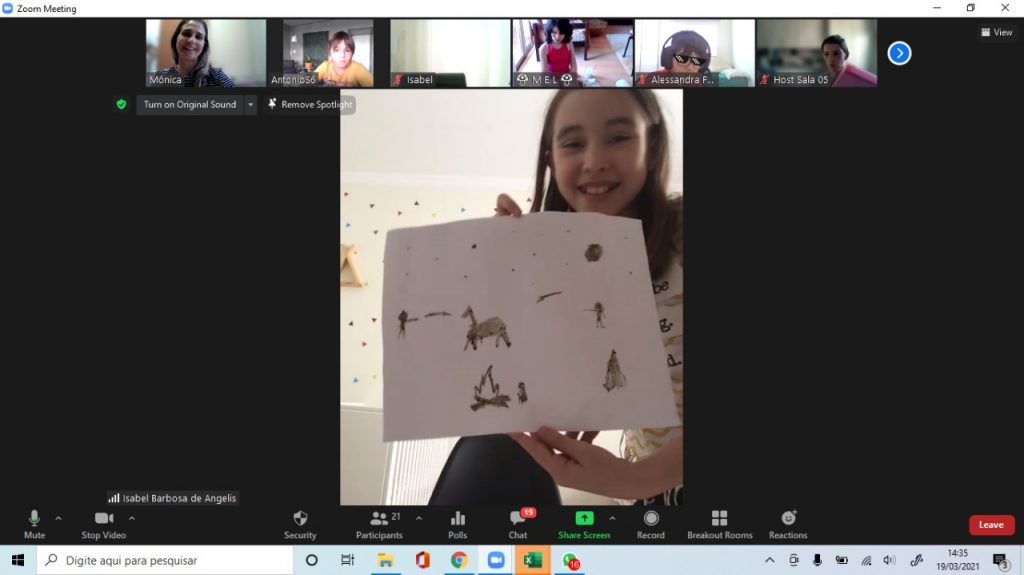Open the tray microphone icon
The width and height of the screenshot is (1024, 575).
click(x=817, y=561)
